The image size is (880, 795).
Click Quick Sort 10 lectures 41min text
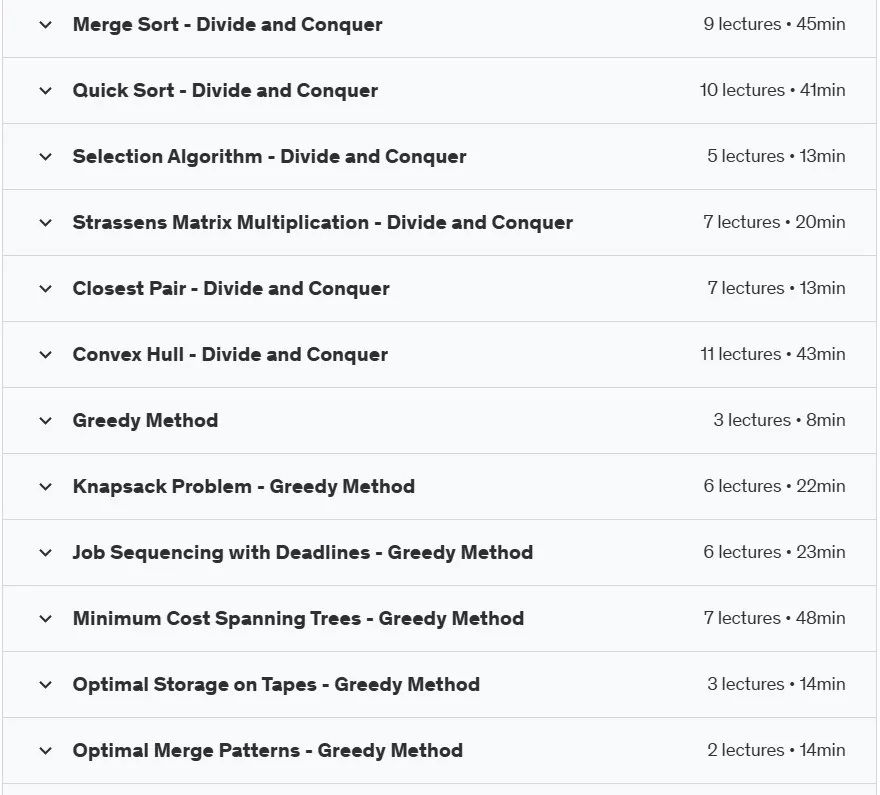point(772,90)
